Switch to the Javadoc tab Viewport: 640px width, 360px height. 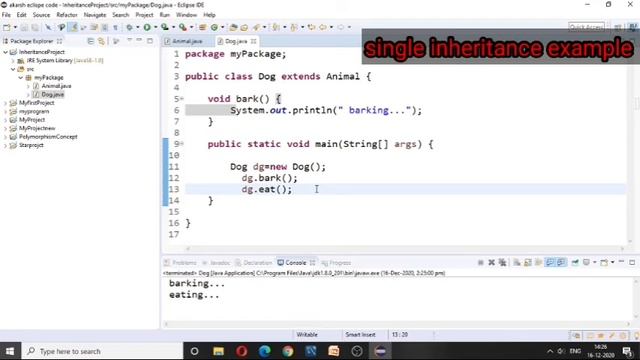tap(216, 262)
